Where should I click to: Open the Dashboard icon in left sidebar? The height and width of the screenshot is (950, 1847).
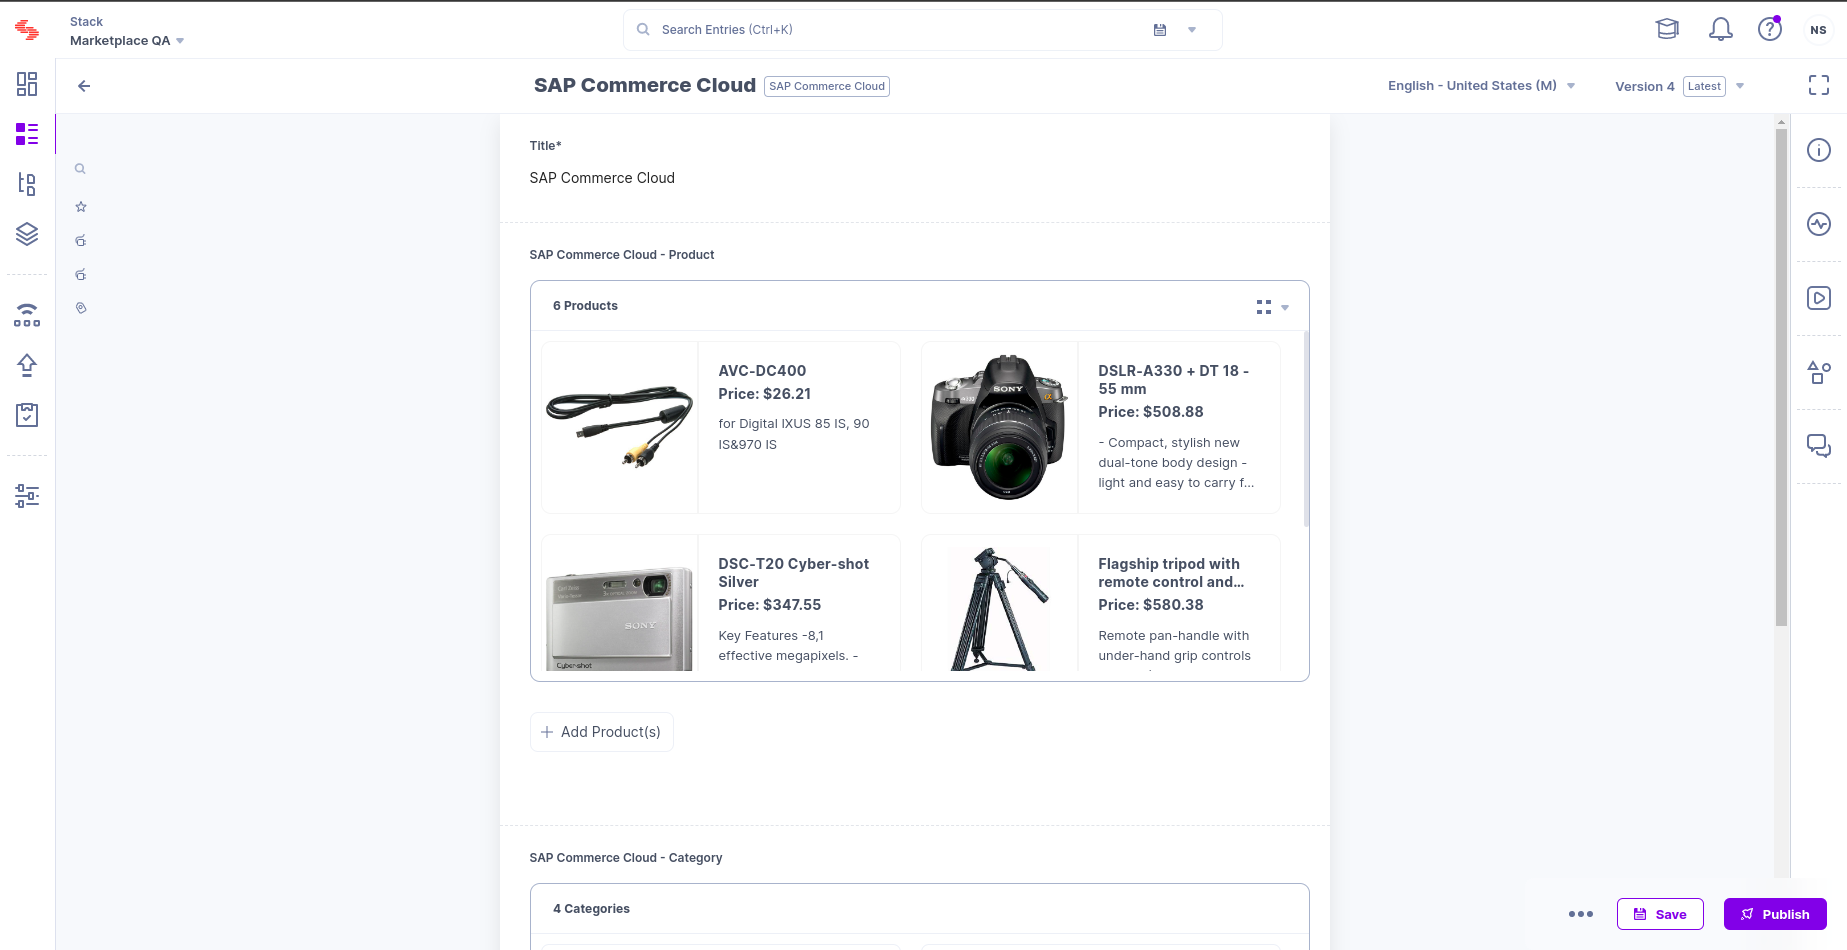click(x=27, y=84)
